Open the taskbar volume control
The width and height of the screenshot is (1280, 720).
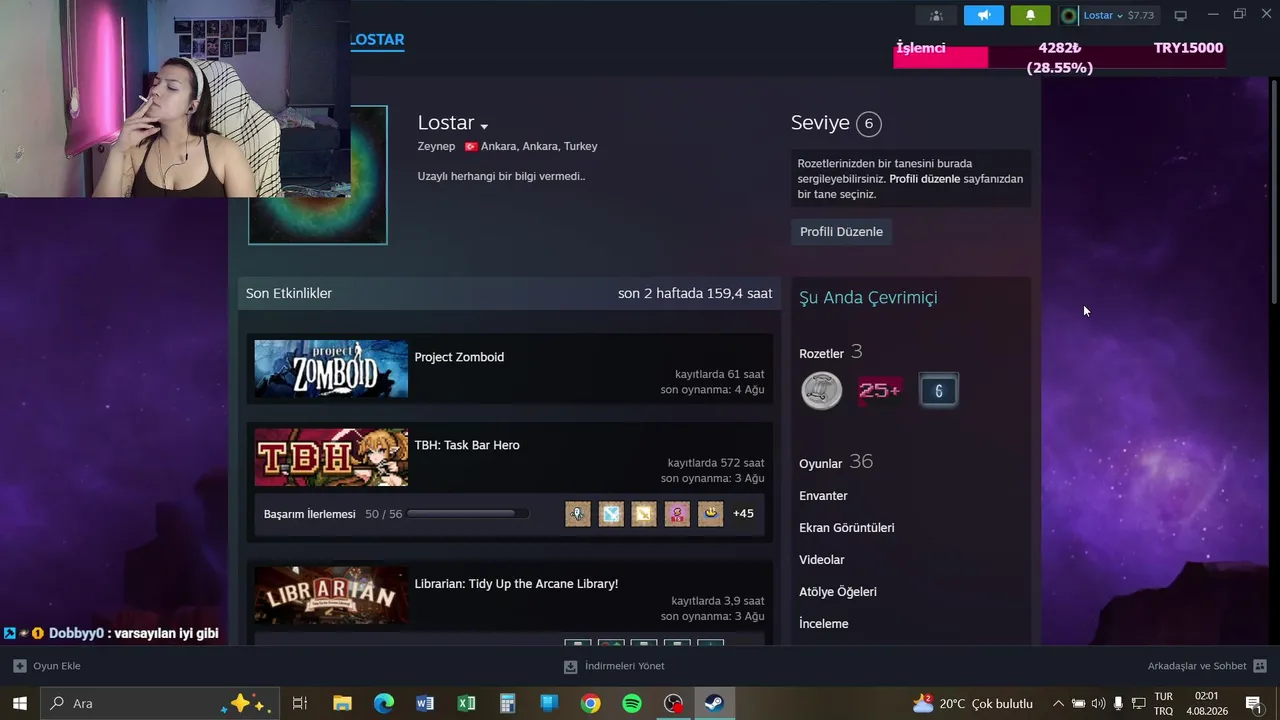tap(1098, 703)
